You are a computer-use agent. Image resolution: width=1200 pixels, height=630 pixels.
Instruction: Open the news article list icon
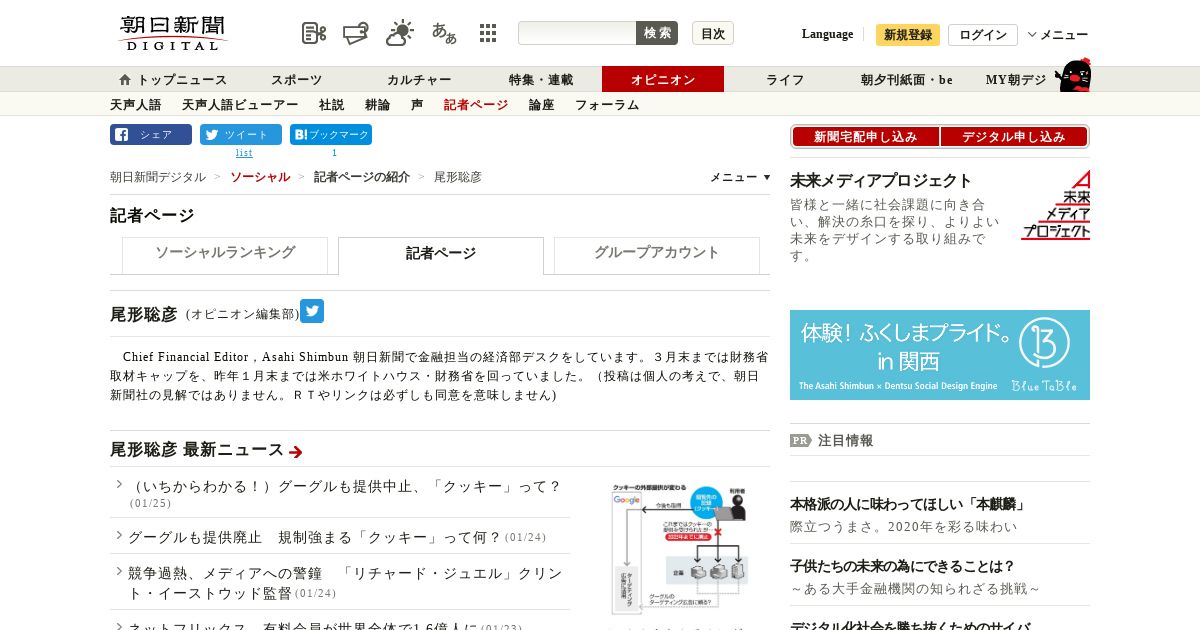[314, 33]
